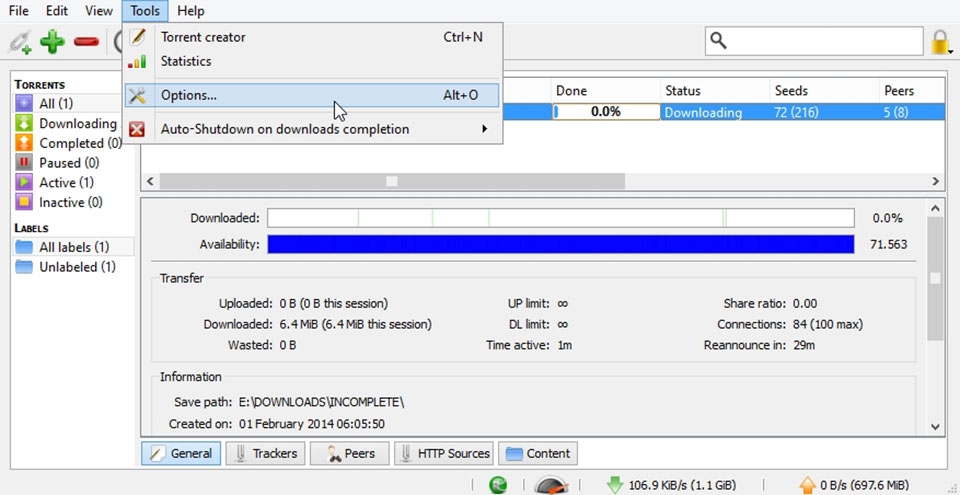Open the Help menu
Viewport: 960px width, 495px height.
pyautogui.click(x=190, y=10)
